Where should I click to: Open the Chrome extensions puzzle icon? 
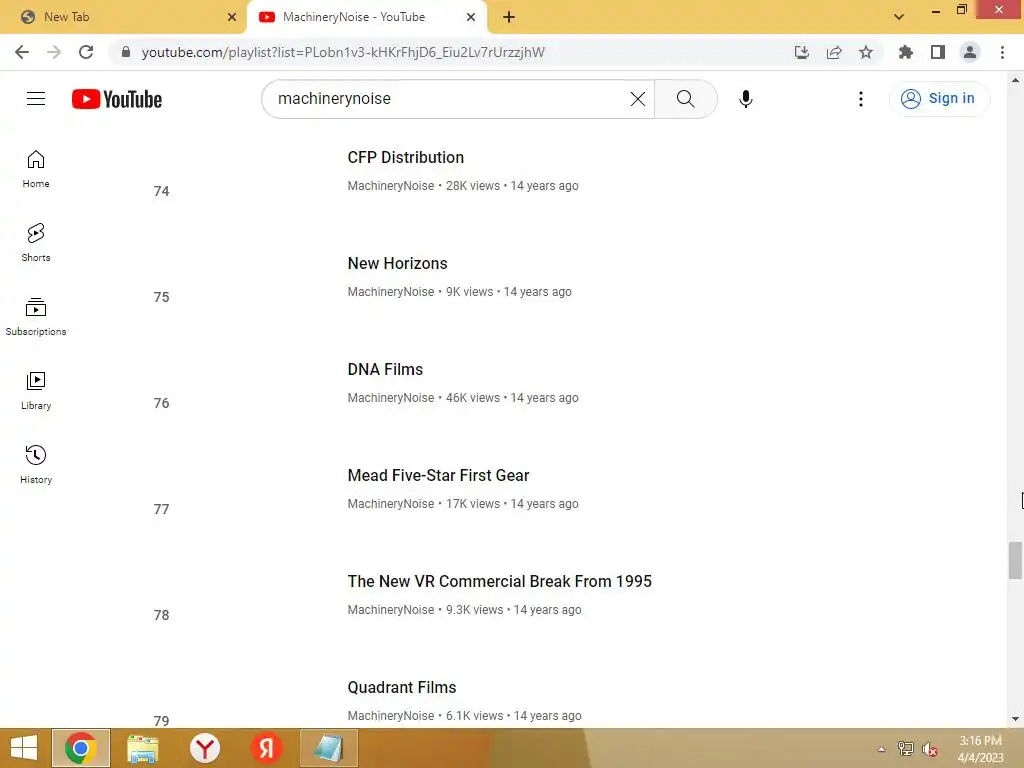pos(905,52)
